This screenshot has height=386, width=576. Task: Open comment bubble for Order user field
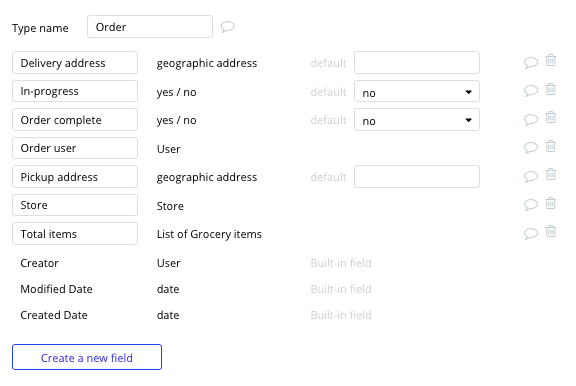[530, 148]
